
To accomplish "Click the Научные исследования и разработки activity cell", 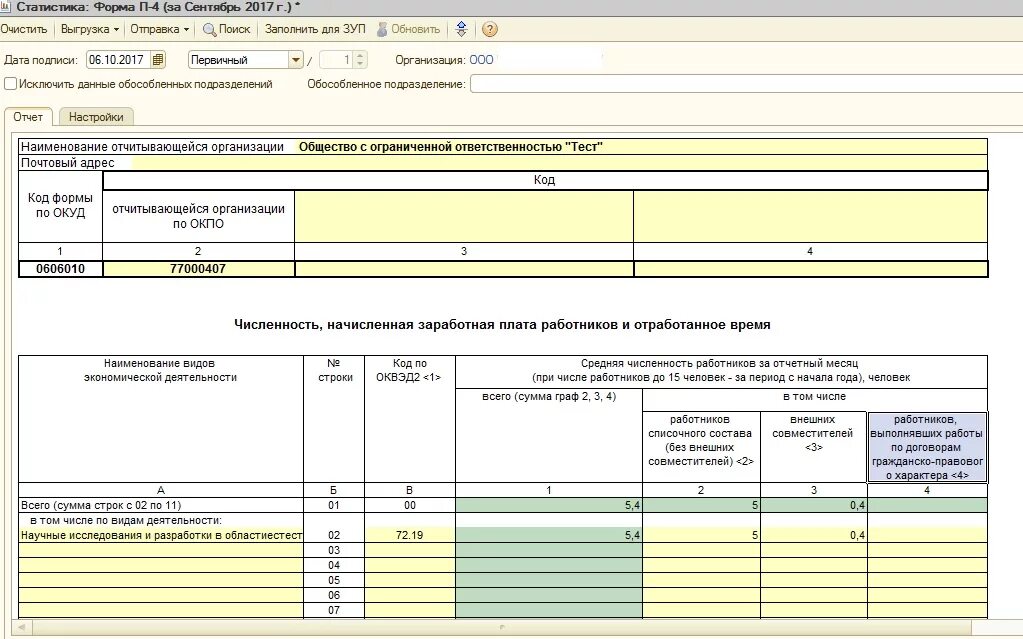I will pos(161,535).
